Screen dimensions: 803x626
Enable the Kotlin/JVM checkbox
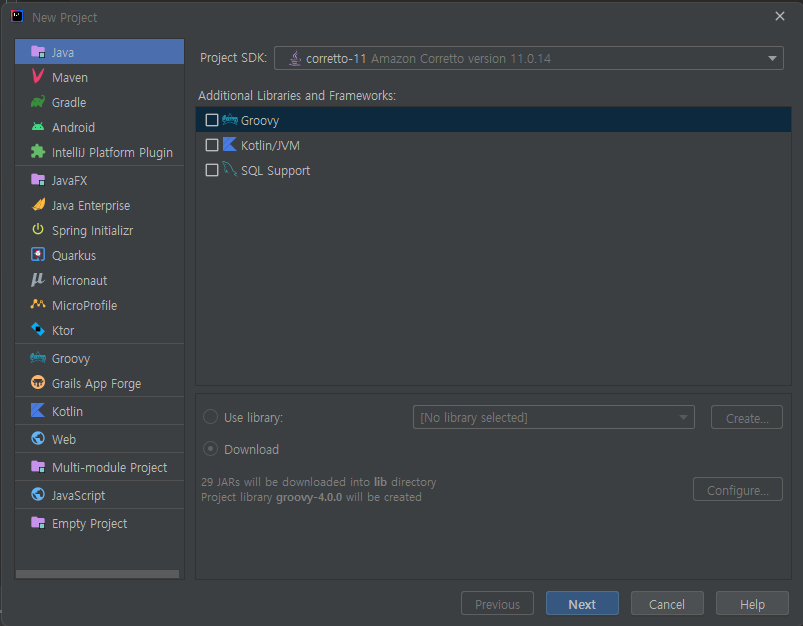pos(212,145)
